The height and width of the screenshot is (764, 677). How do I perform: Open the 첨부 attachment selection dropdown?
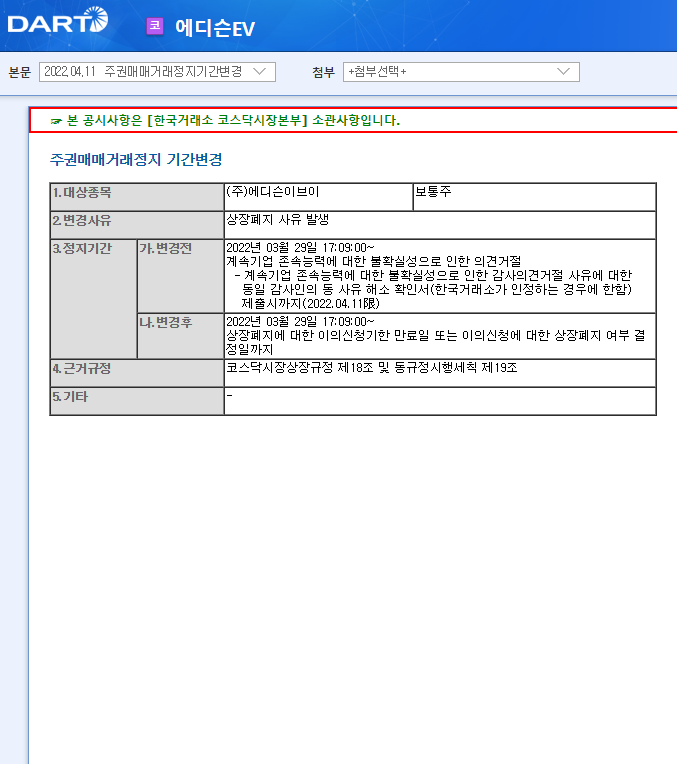(461, 72)
